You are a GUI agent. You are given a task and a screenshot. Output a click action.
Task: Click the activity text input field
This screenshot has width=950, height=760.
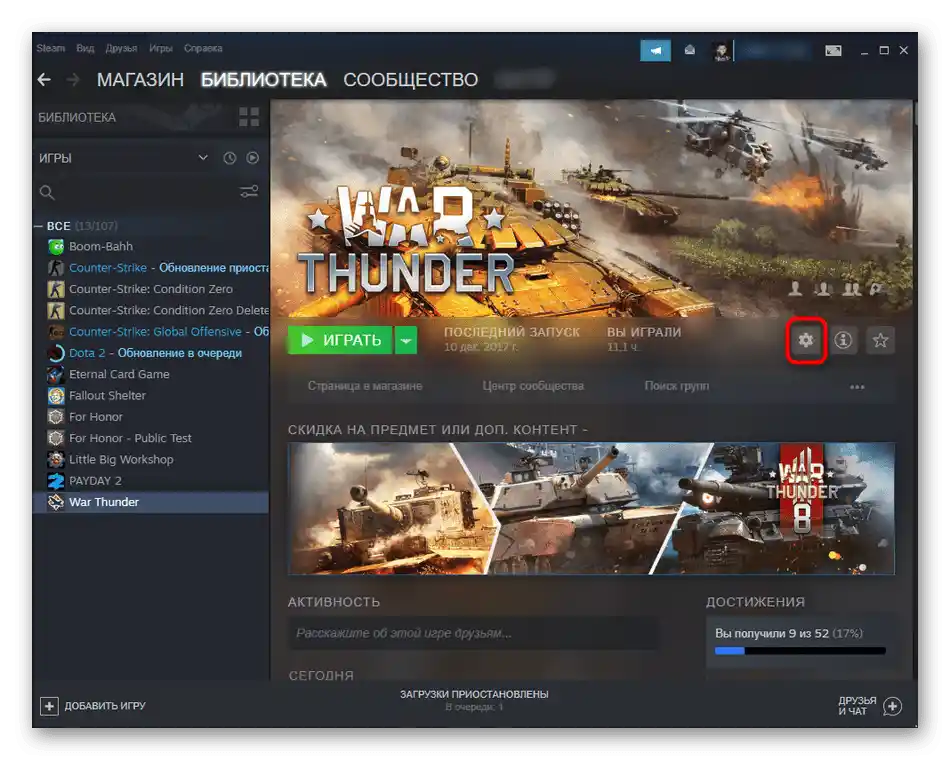pyautogui.click(x=473, y=633)
